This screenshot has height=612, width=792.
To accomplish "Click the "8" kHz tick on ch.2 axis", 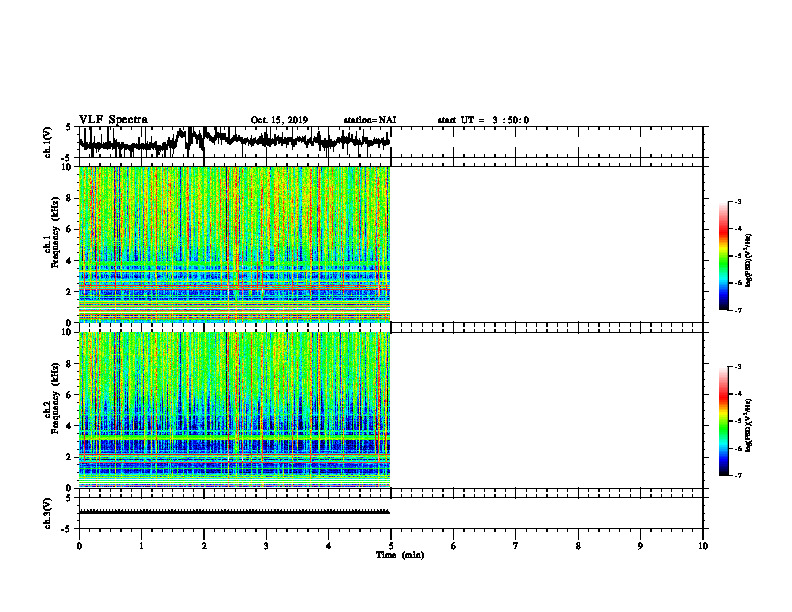I will click(x=70, y=364).
